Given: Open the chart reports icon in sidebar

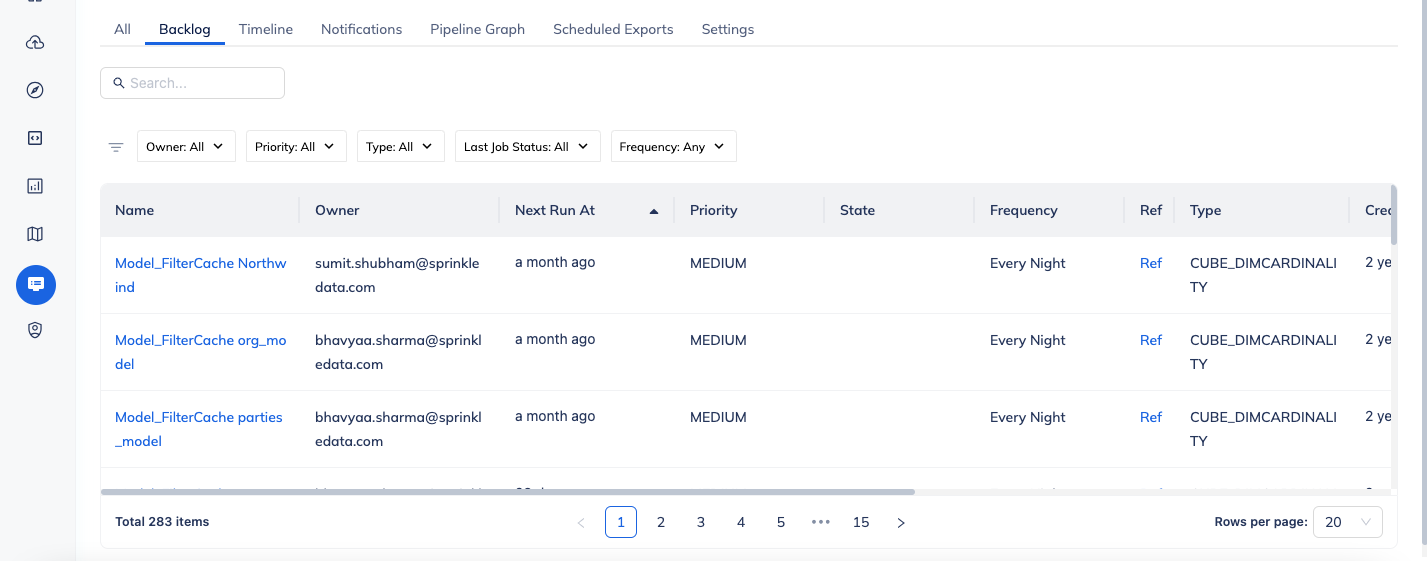Looking at the screenshot, I should pyautogui.click(x=35, y=186).
